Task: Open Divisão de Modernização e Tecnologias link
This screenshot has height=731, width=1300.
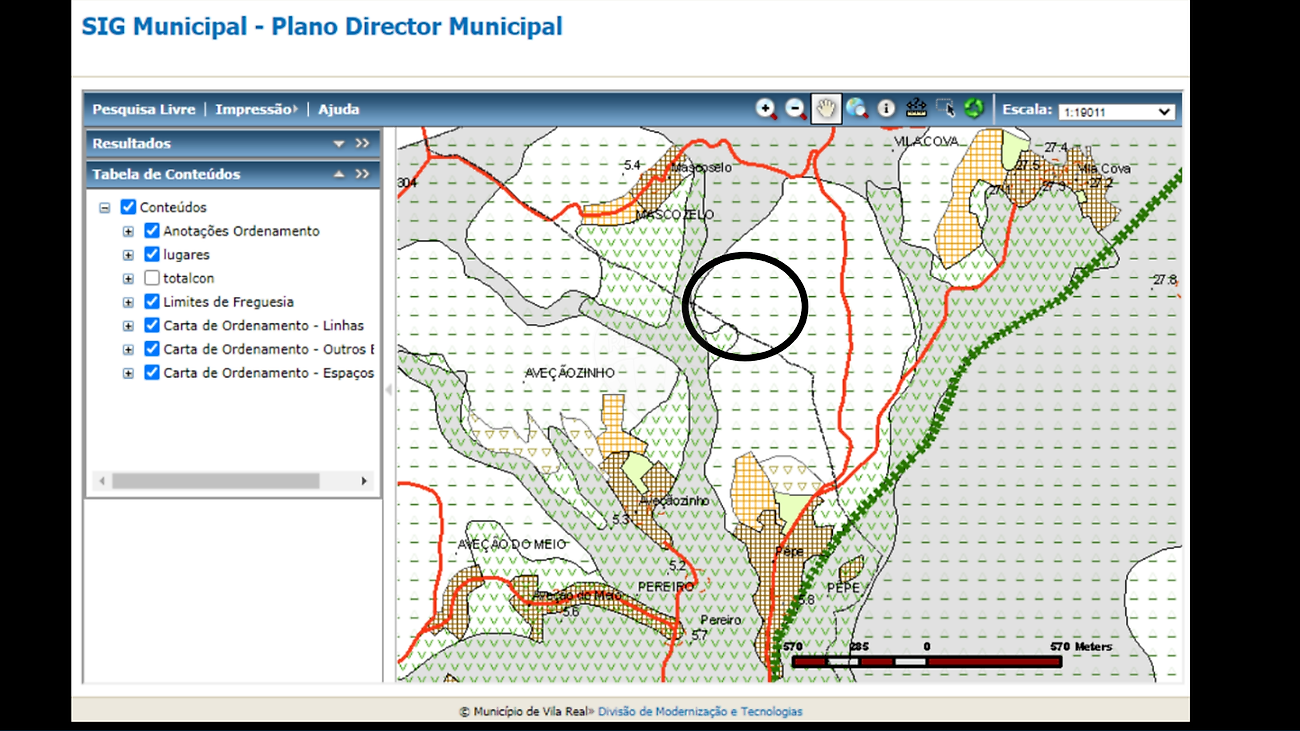Action: [700, 712]
